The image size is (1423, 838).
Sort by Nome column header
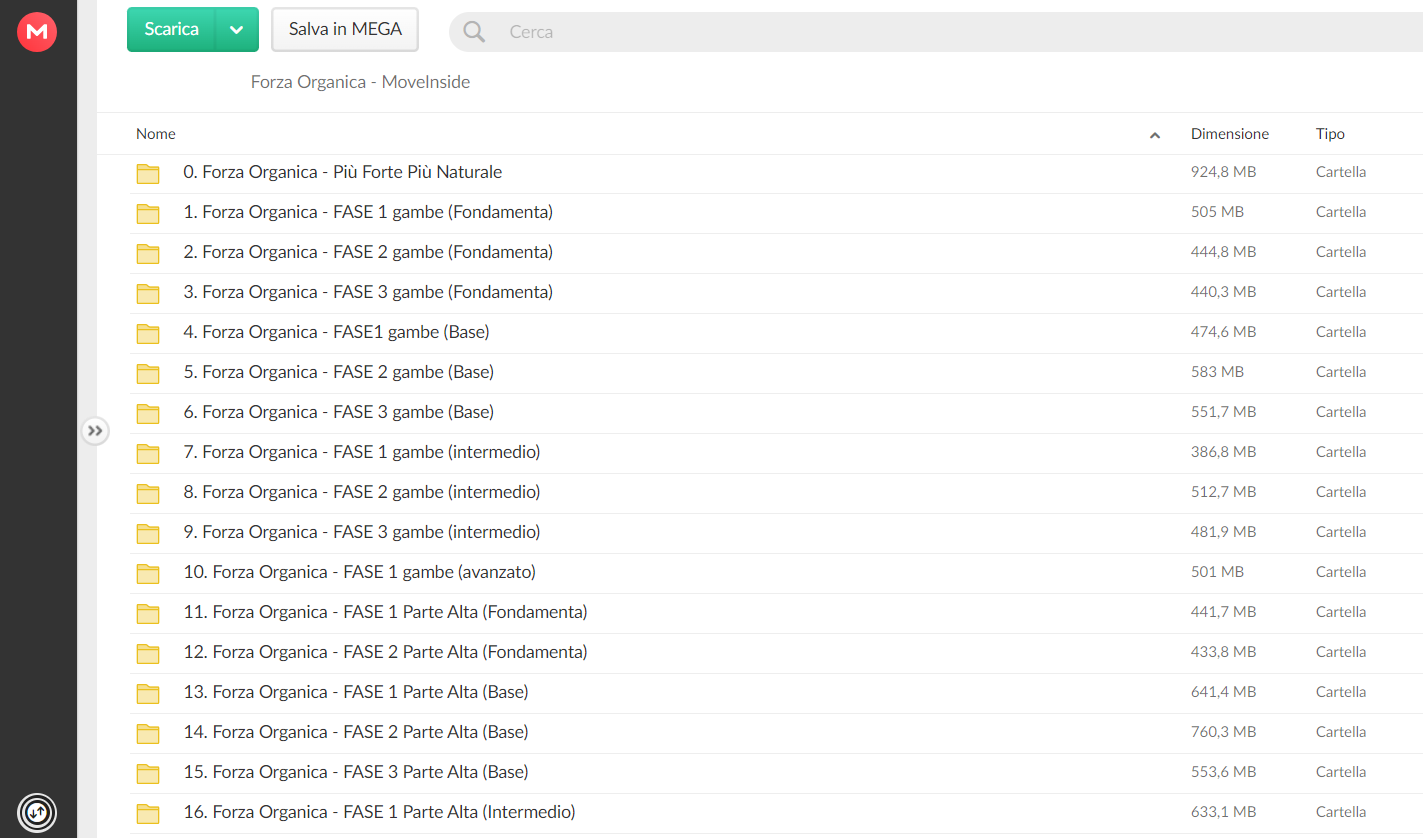pos(156,134)
